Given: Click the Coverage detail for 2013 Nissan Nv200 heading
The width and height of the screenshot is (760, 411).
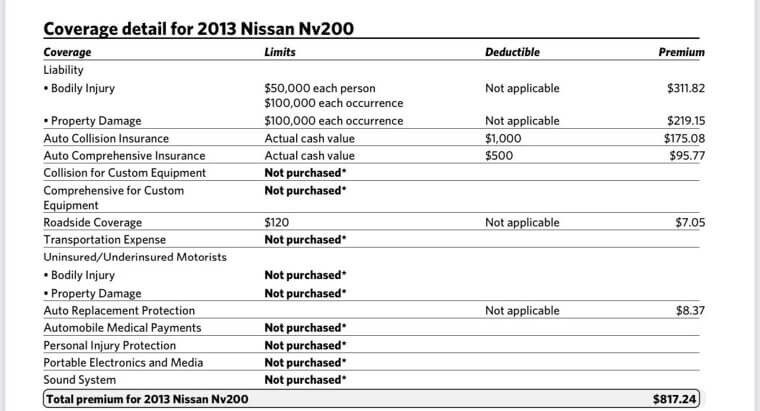Looking at the screenshot, I should click(199, 27).
